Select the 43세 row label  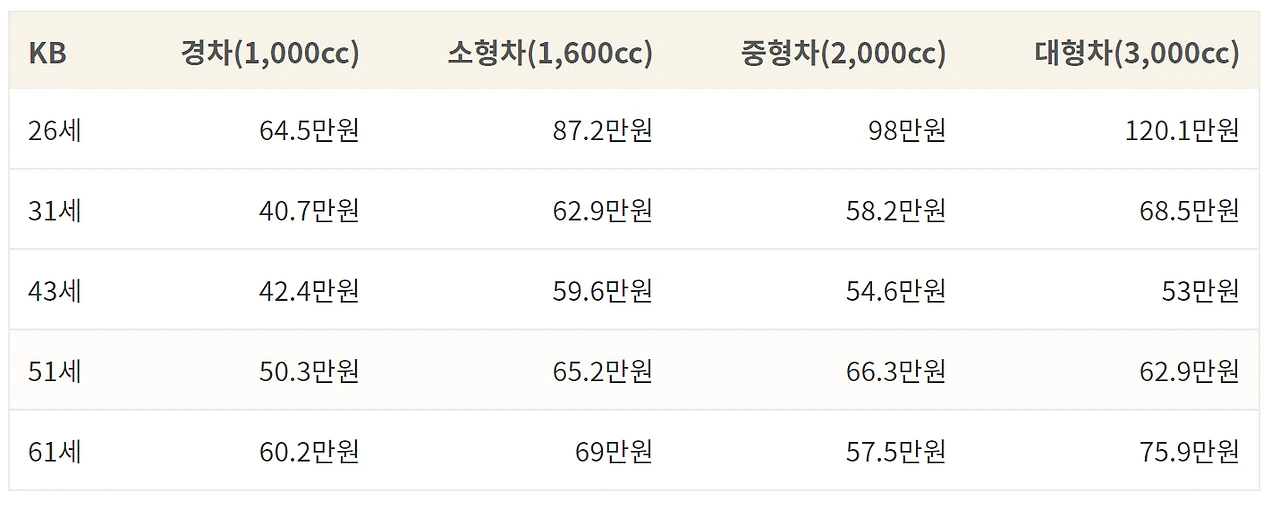55,291
